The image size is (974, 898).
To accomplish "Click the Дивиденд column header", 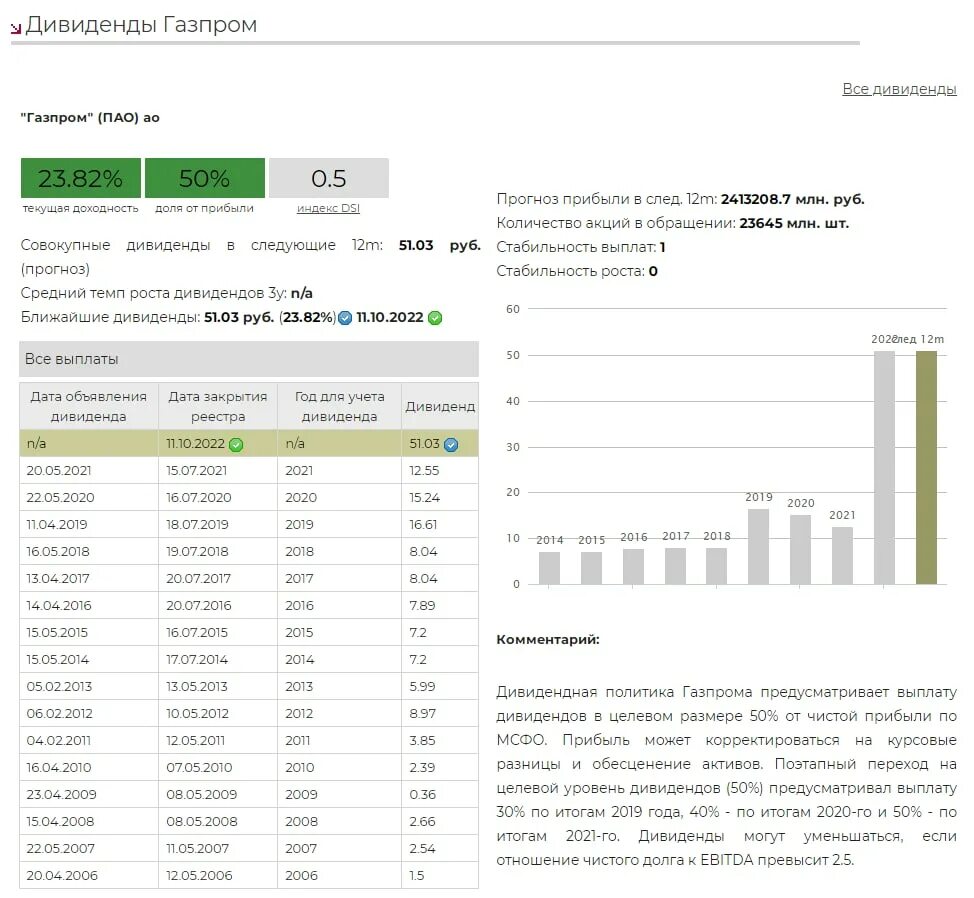I will [x=440, y=406].
